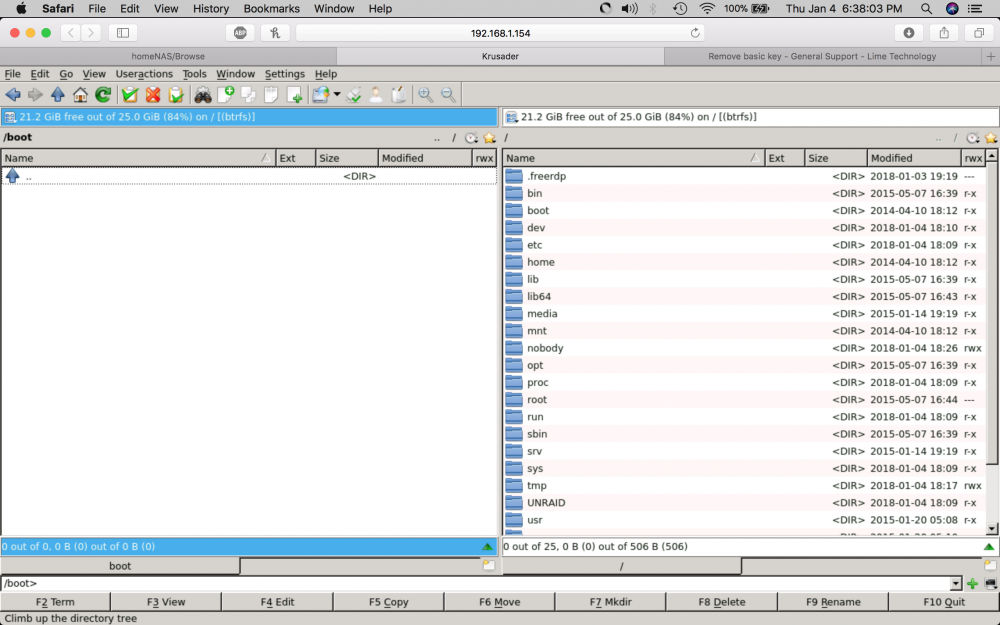This screenshot has height=625, width=1000.
Task: Click right panel scrollbar down arrow
Action: [x=992, y=528]
